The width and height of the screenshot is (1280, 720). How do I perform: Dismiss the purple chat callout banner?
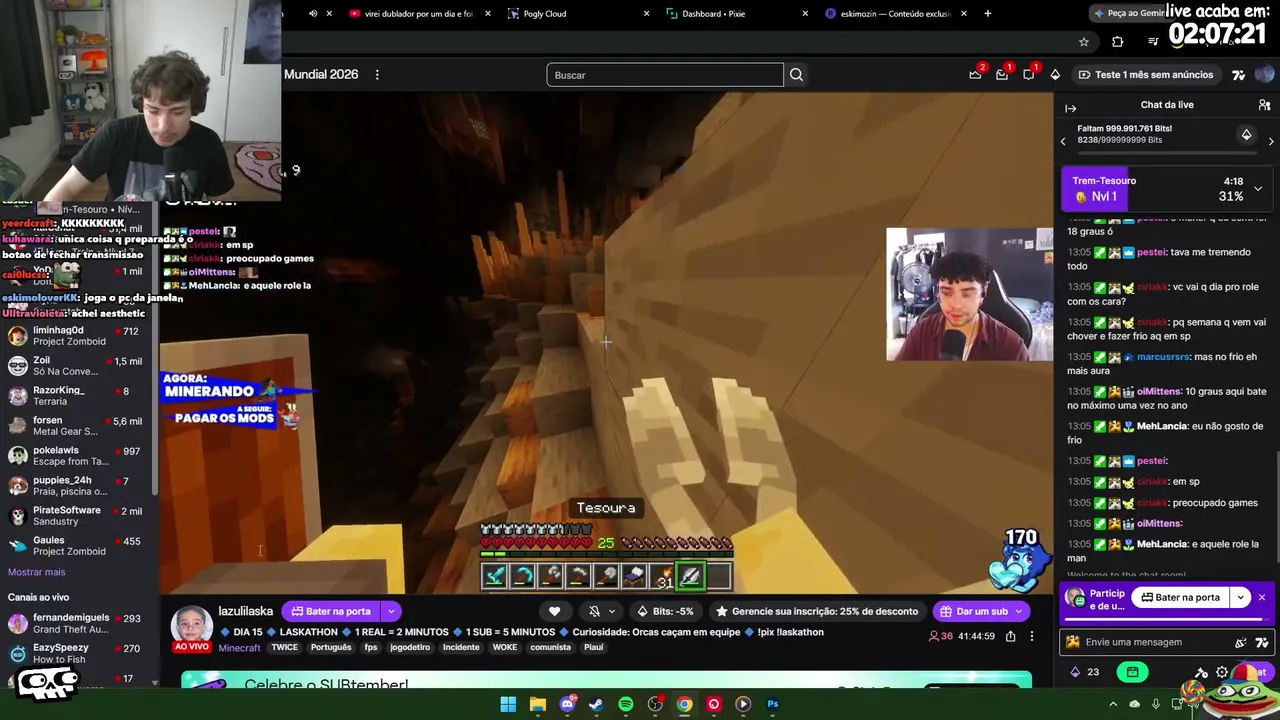click(1262, 597)
